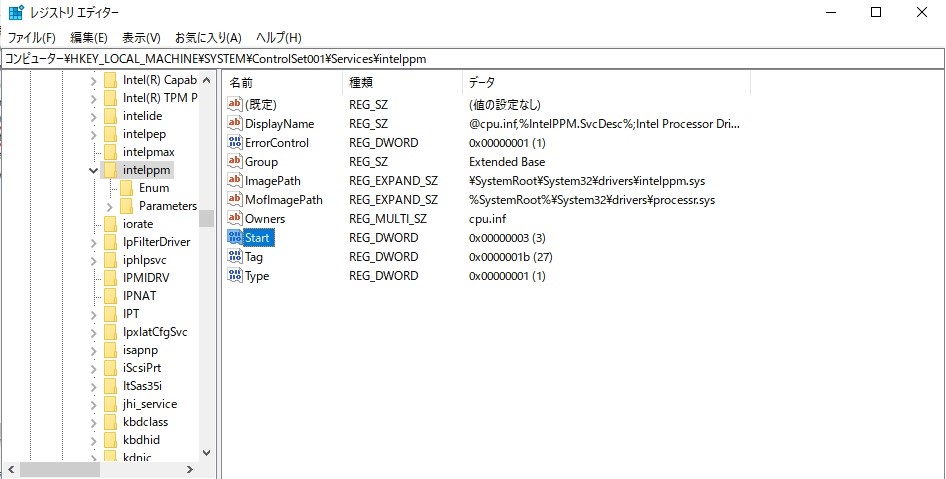Viewport: 946px width, 479px height.
Task: Click the data cell '(値の設定なし)'
Action: tap(504, 104)
